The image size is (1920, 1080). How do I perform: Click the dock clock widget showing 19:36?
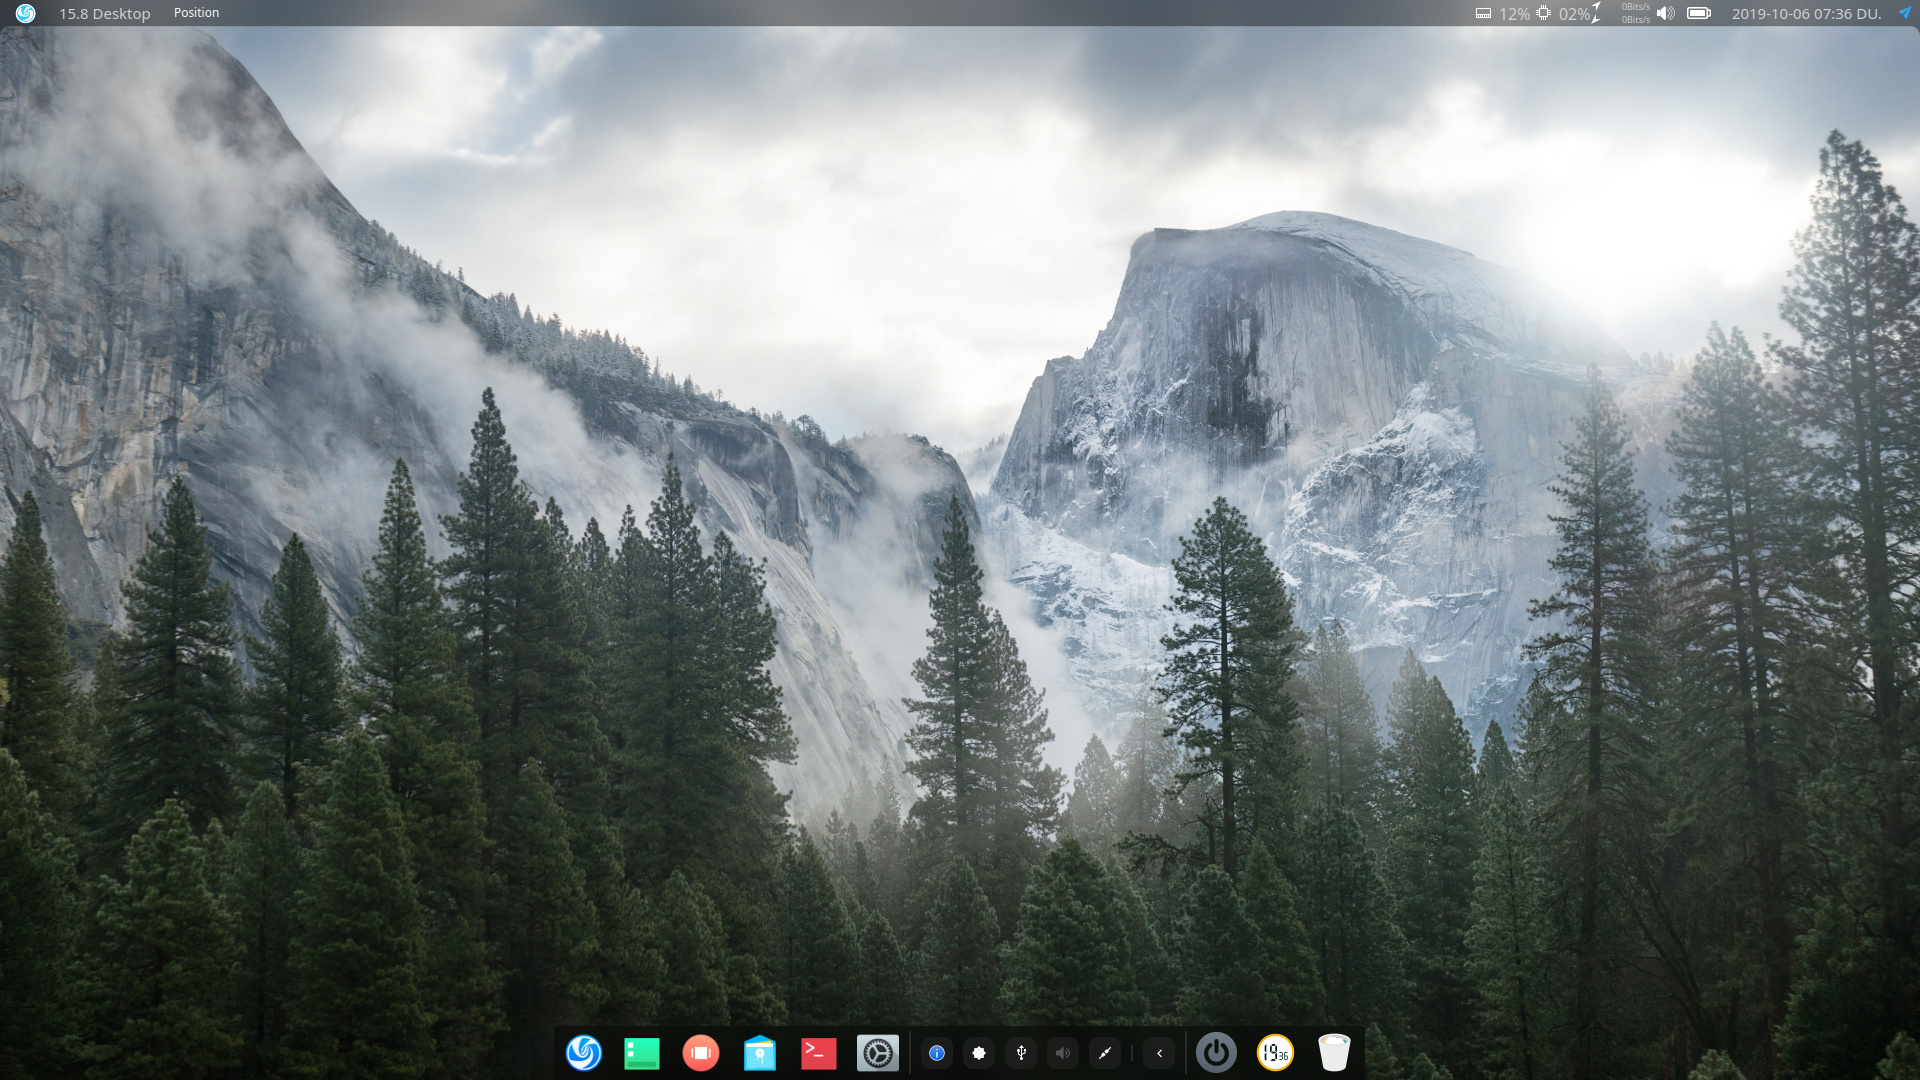click(1275, 1053)
